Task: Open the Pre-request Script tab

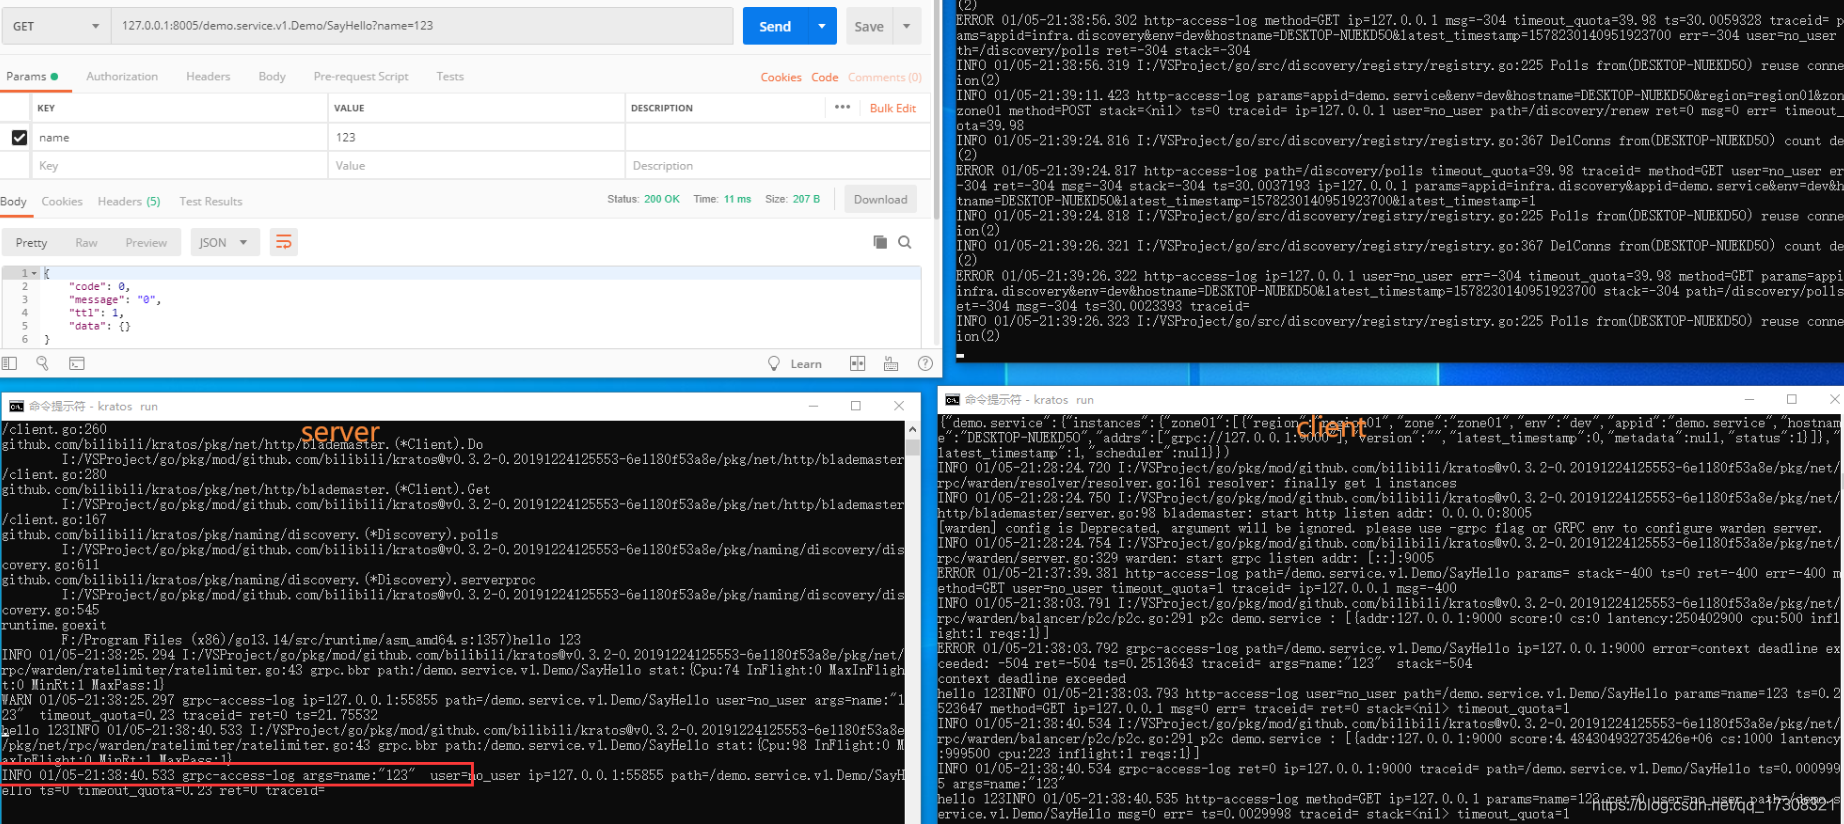Action: coord(361,76)
